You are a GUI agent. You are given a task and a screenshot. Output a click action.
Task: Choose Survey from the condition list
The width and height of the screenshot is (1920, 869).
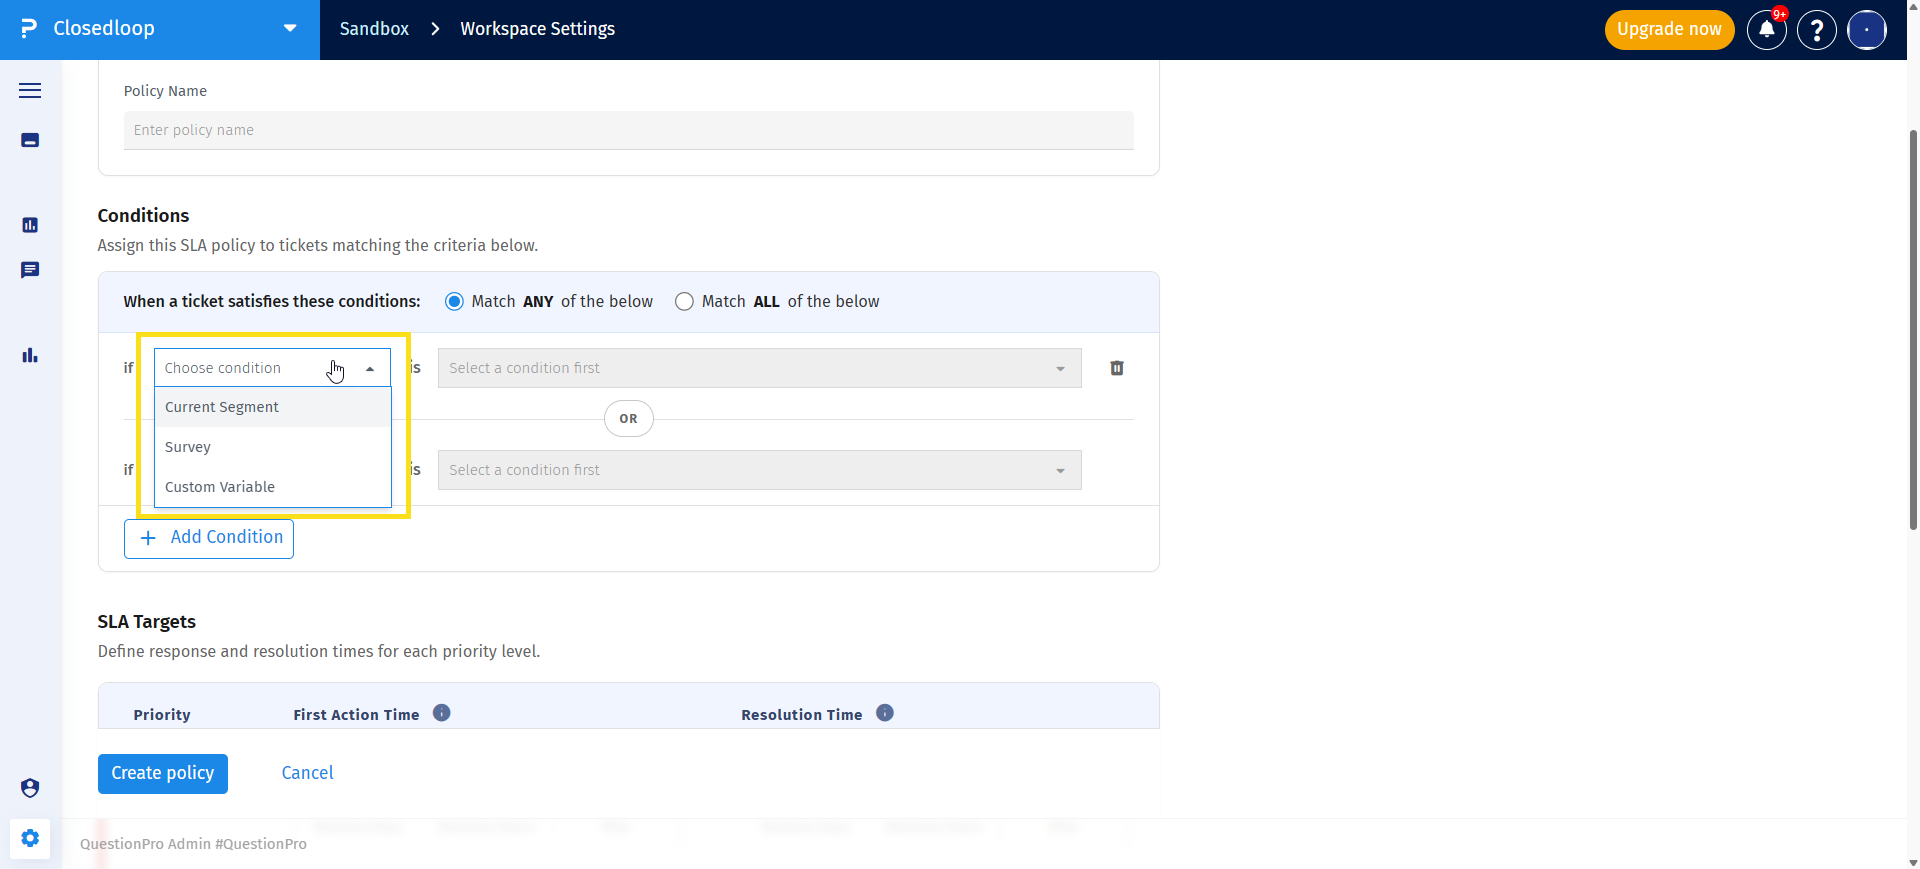coord(272,447)
